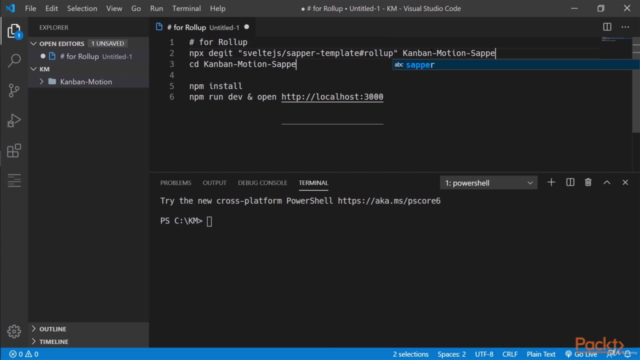
Task: Click the Go Live button in status bar
Action: (x=581, y=354)
